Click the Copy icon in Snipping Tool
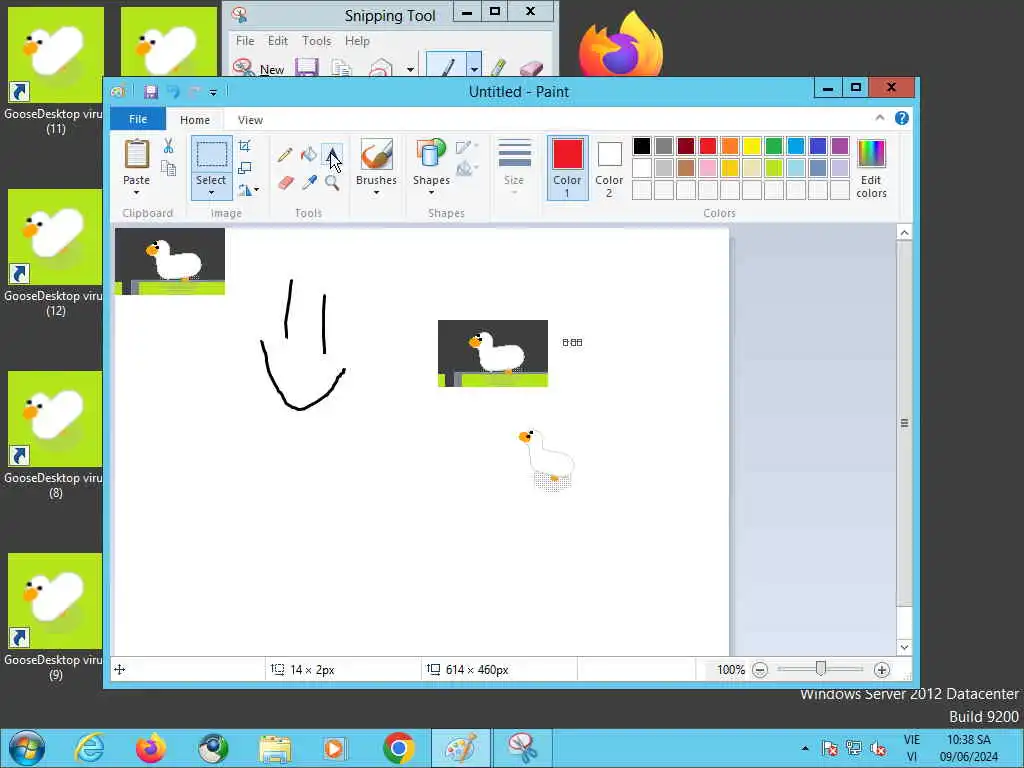Image resolution: width=1024 pixels, height=768 pixels. (341, 68)
